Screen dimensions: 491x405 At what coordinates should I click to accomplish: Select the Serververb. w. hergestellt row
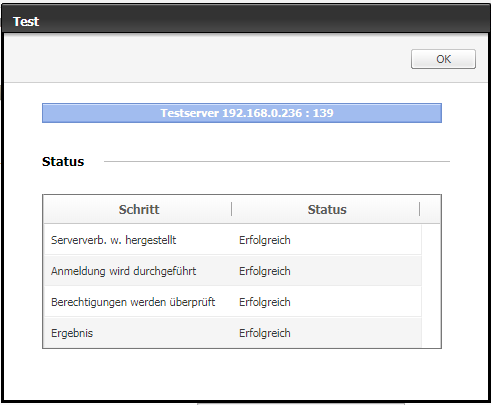(x=233, y=240)
